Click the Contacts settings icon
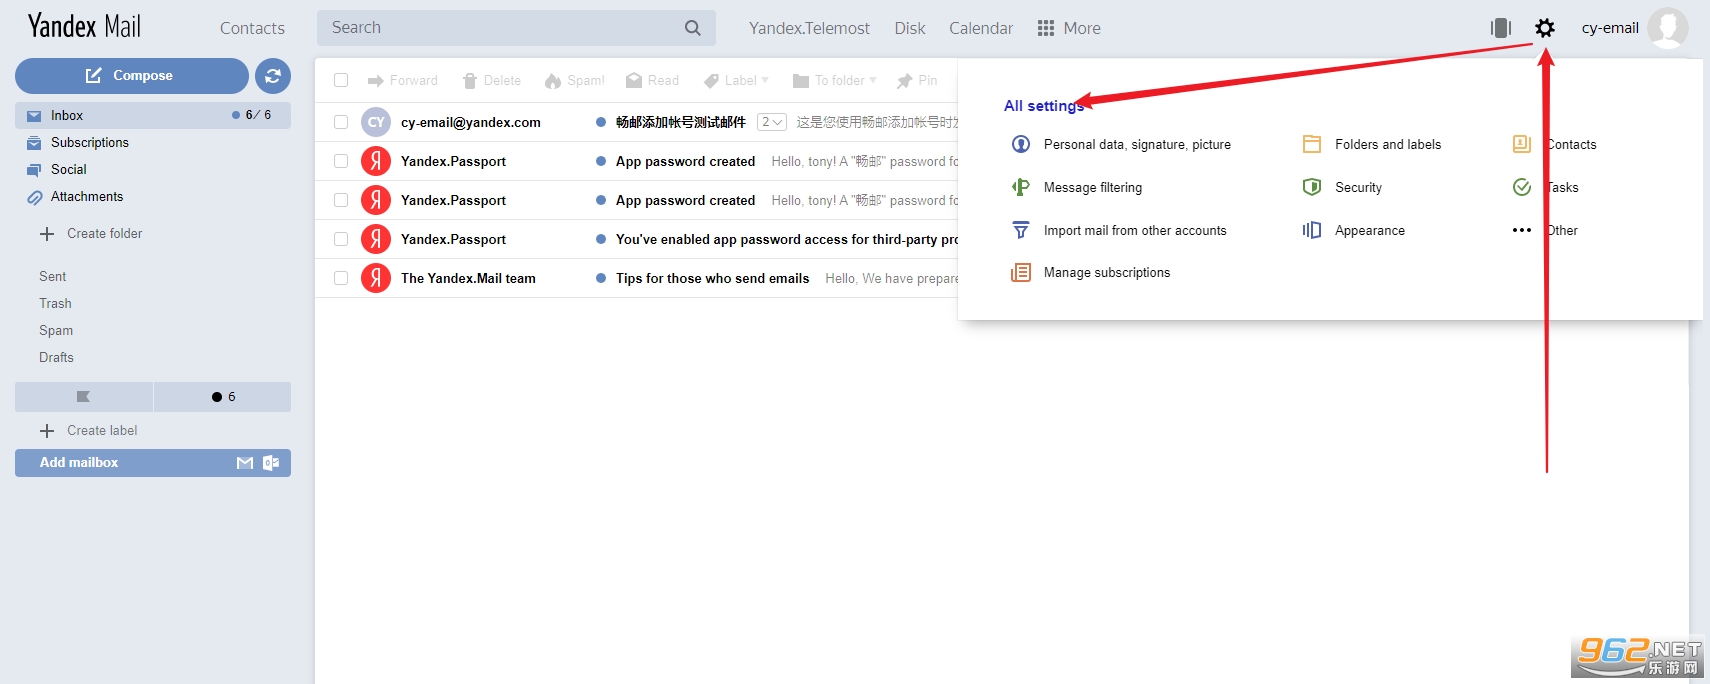 [x=1522, y=144]
